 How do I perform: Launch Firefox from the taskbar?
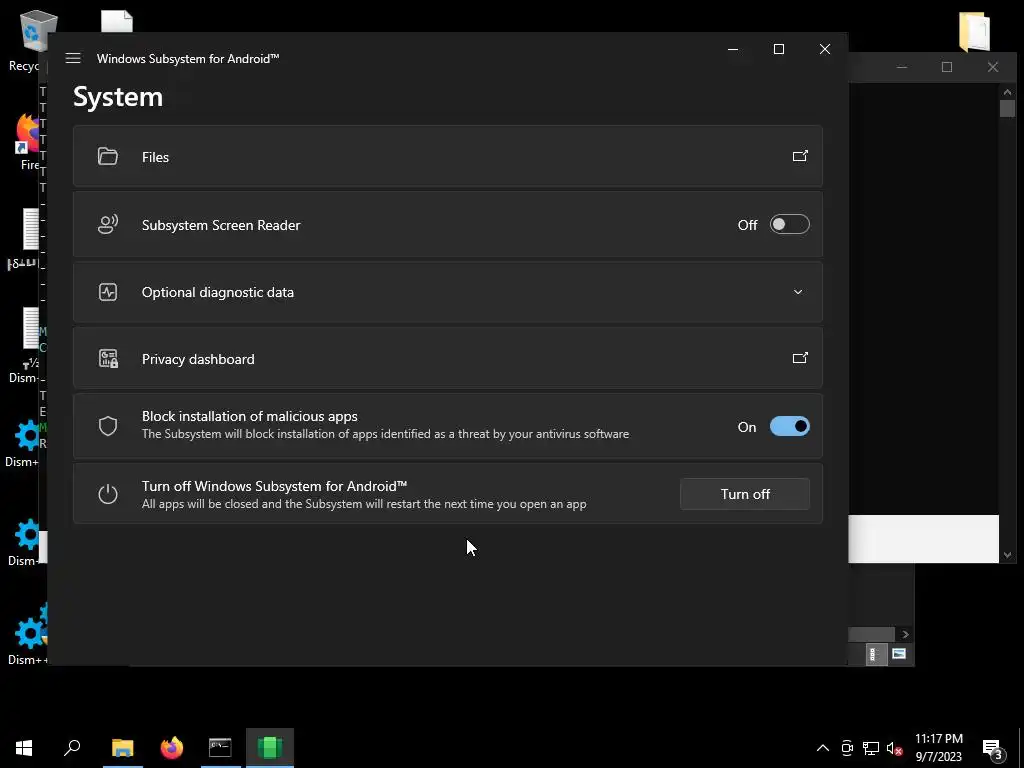pos(172,748)
